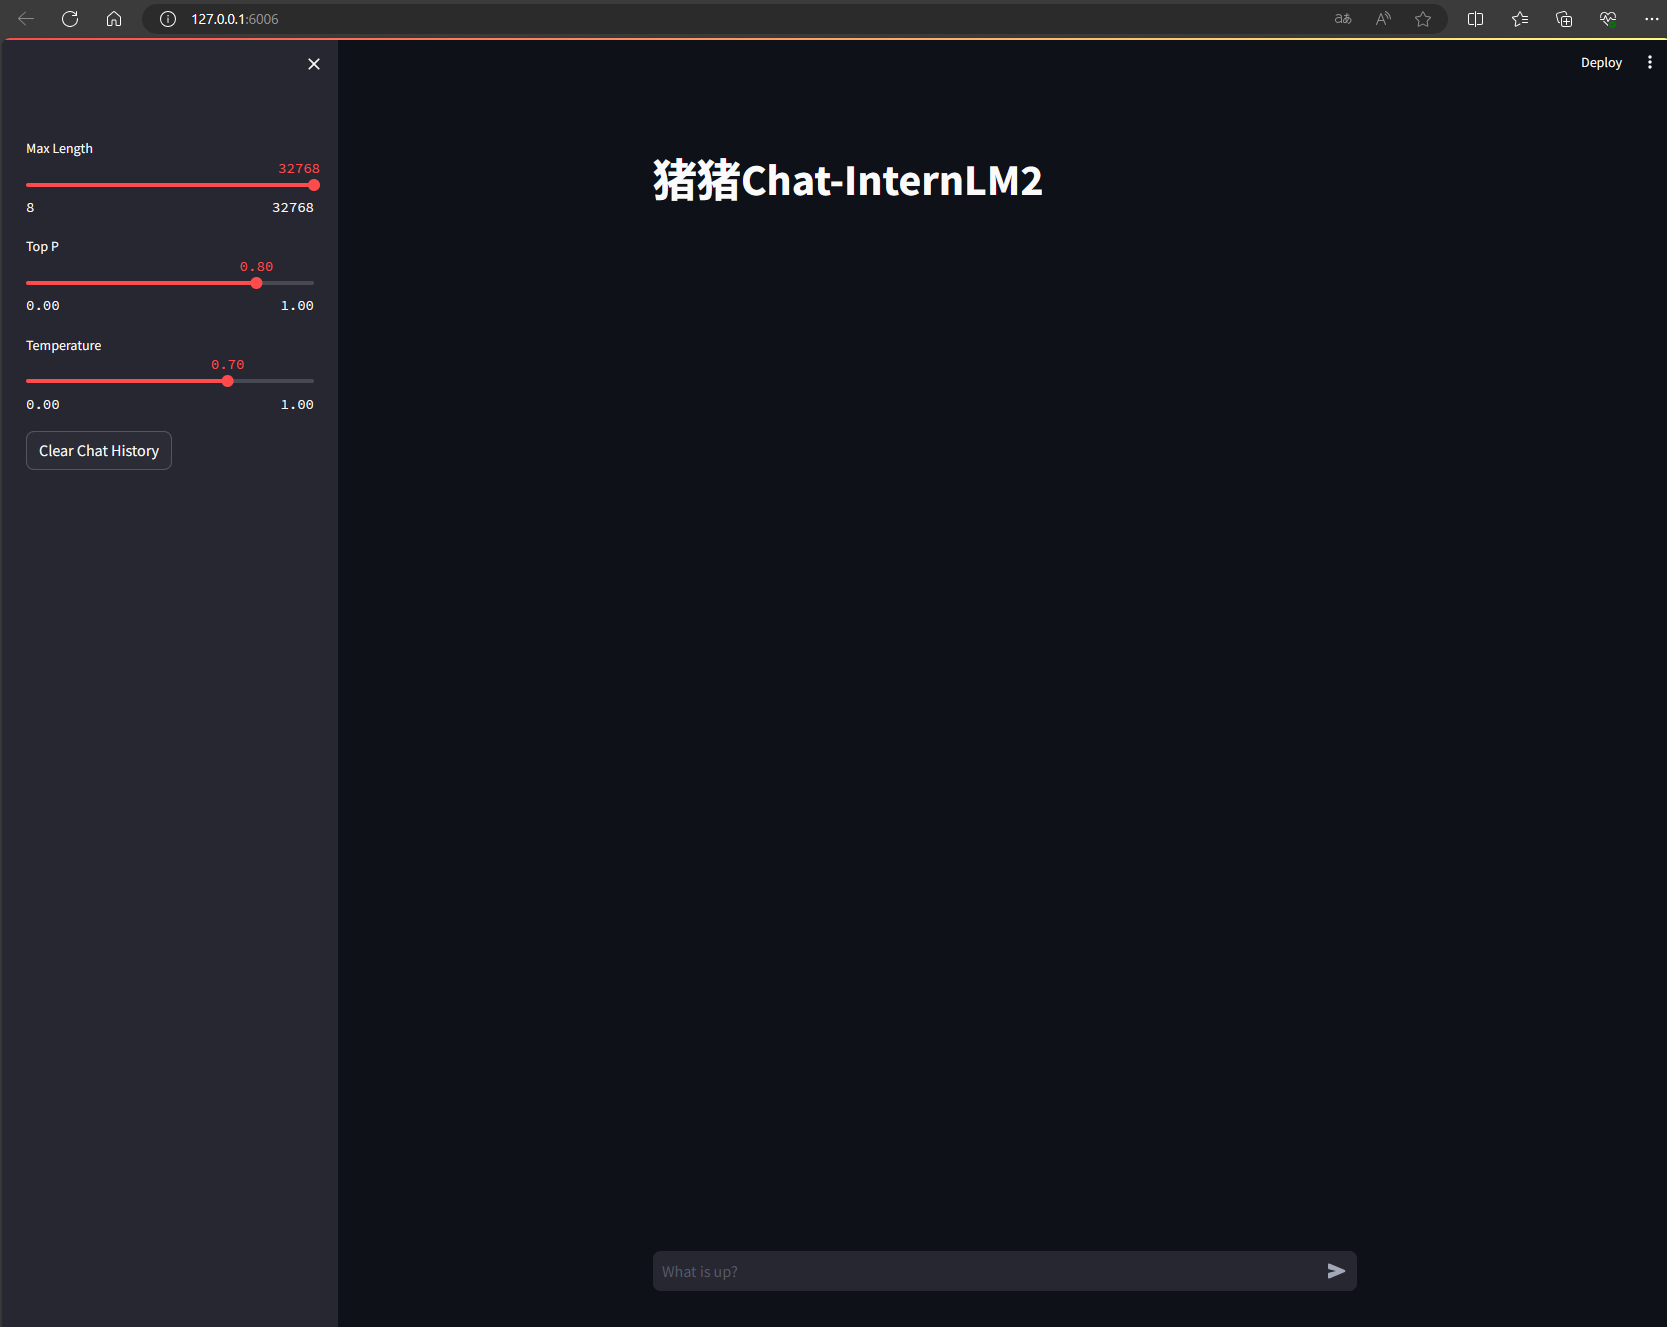1667x1327 pixels.
Task: Click the Temperature label
Action: click(64, 345)
